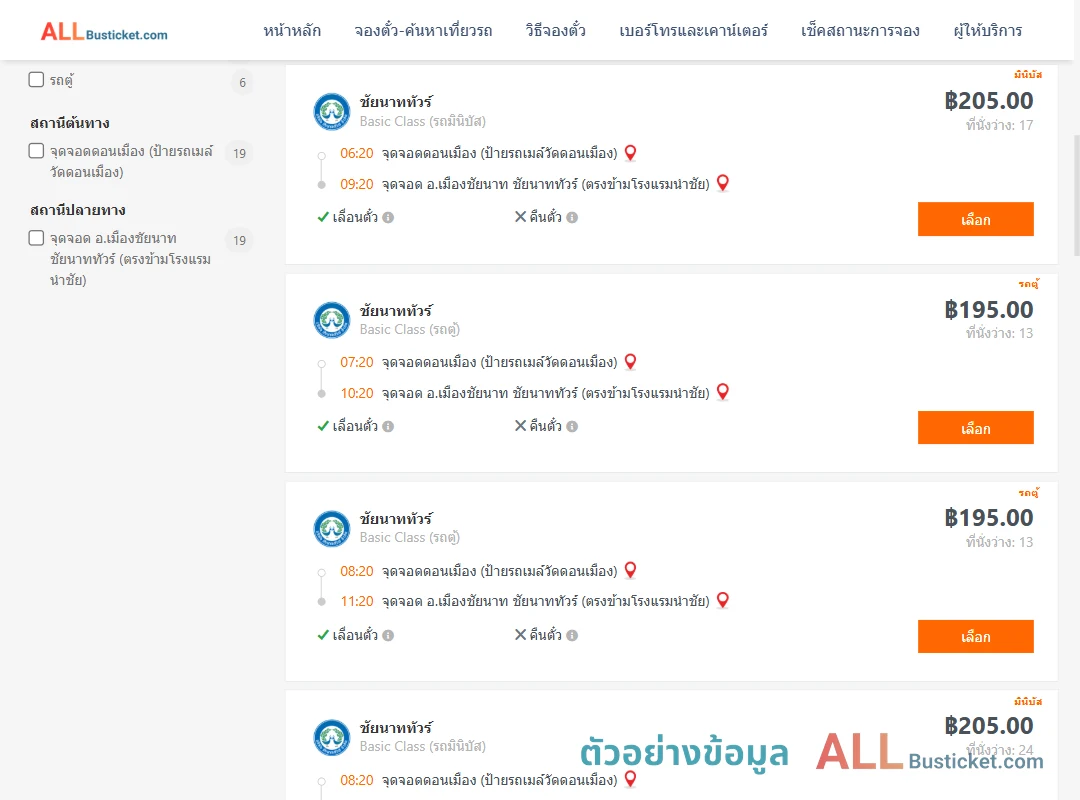Image resolution: width=1080 pixels, height=800 pixels.
Task: Click the 06:20 departure time text
Action: tap(357, 153)
